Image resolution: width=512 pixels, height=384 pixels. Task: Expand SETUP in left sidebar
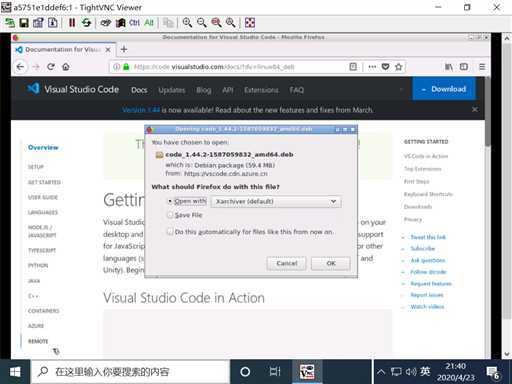pos(36,167)
